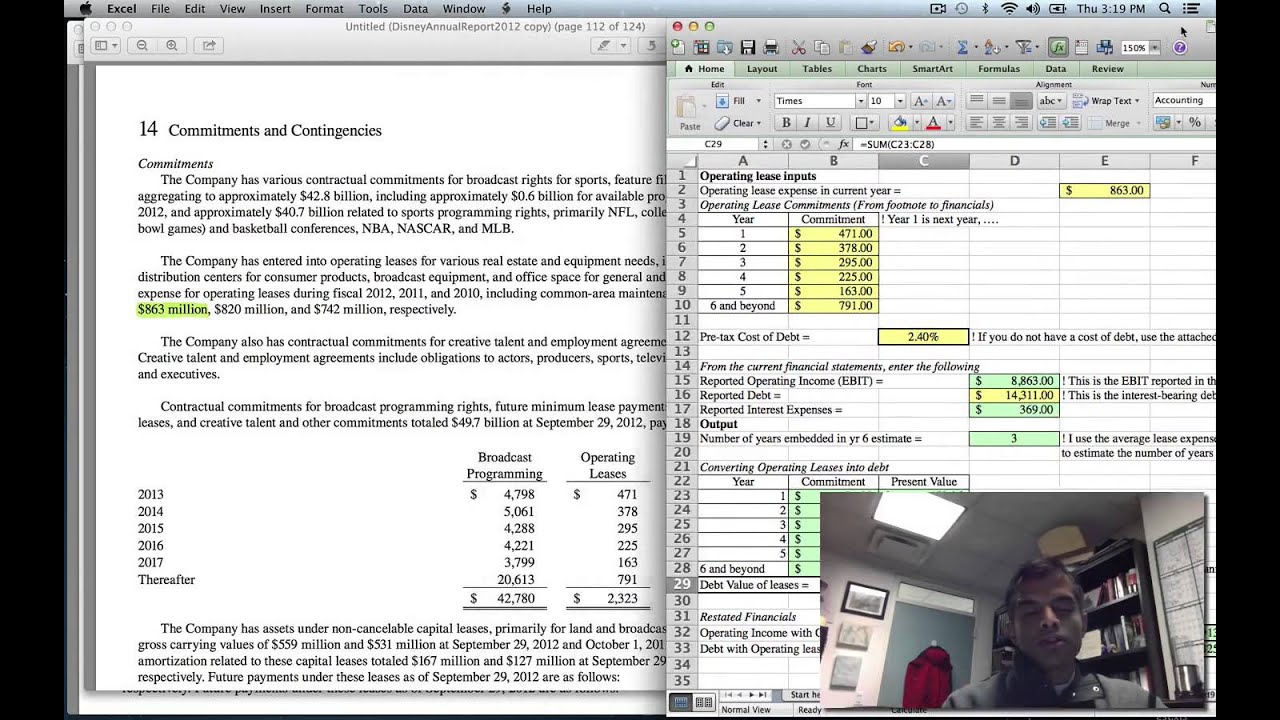Switch to the Layout ribbon tab
This screenshot has width=1280, height=720.
point(762,69)
